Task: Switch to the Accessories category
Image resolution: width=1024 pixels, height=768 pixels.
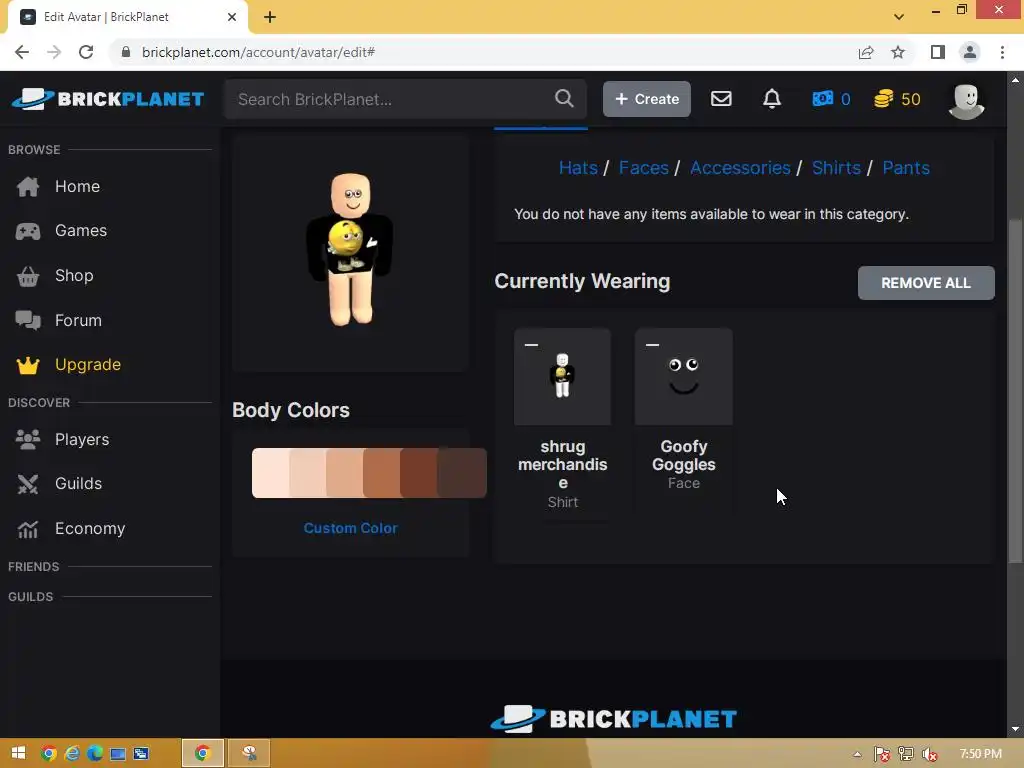Action: click(740, 168)
